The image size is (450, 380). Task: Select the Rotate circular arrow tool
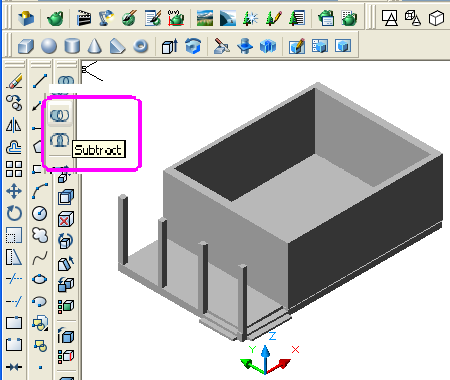click(14, 213)
